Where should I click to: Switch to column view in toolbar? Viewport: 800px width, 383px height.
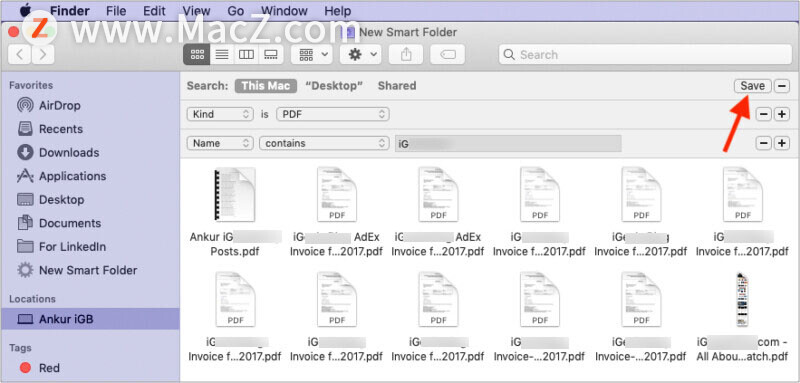point(246,55)
